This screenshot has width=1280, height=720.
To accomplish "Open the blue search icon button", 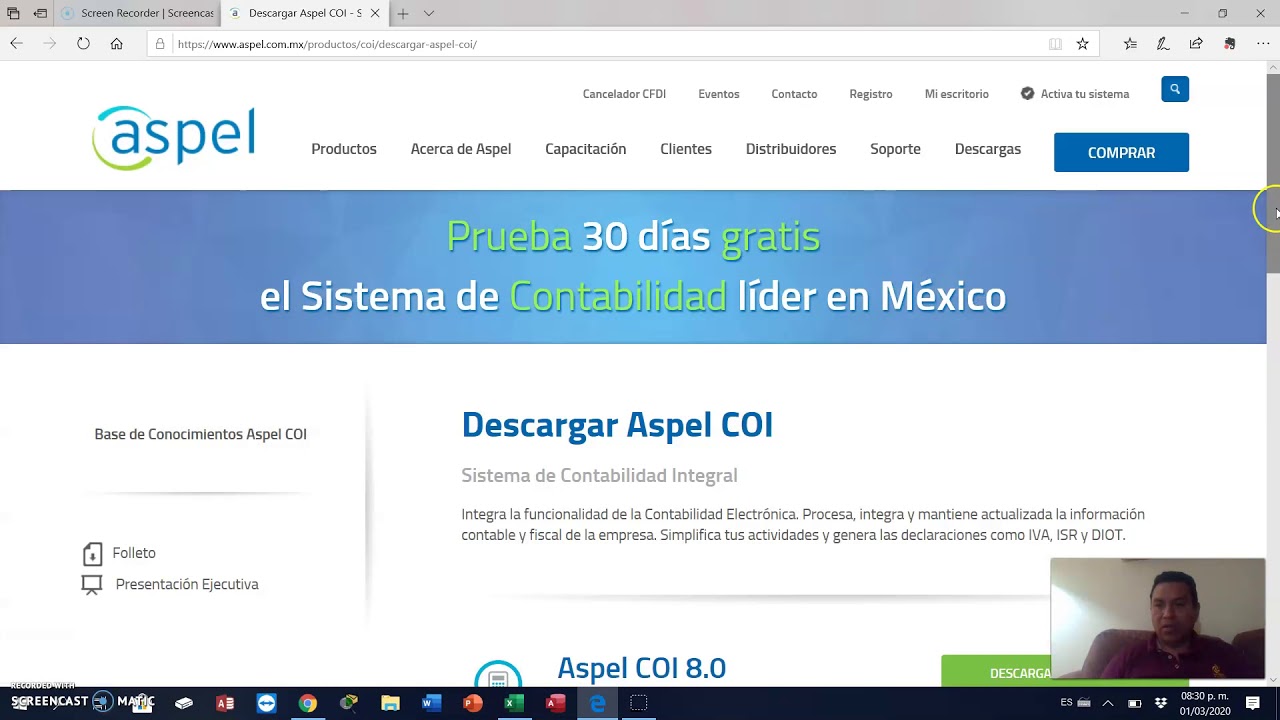I will coord(1175,89).
